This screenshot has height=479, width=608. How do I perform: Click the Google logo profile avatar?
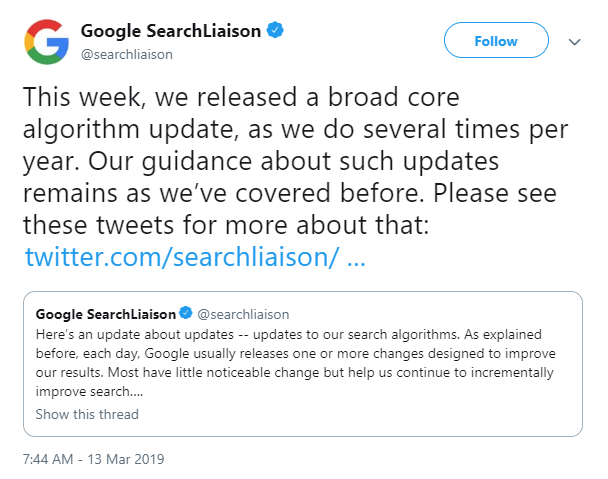click(46, 42)
